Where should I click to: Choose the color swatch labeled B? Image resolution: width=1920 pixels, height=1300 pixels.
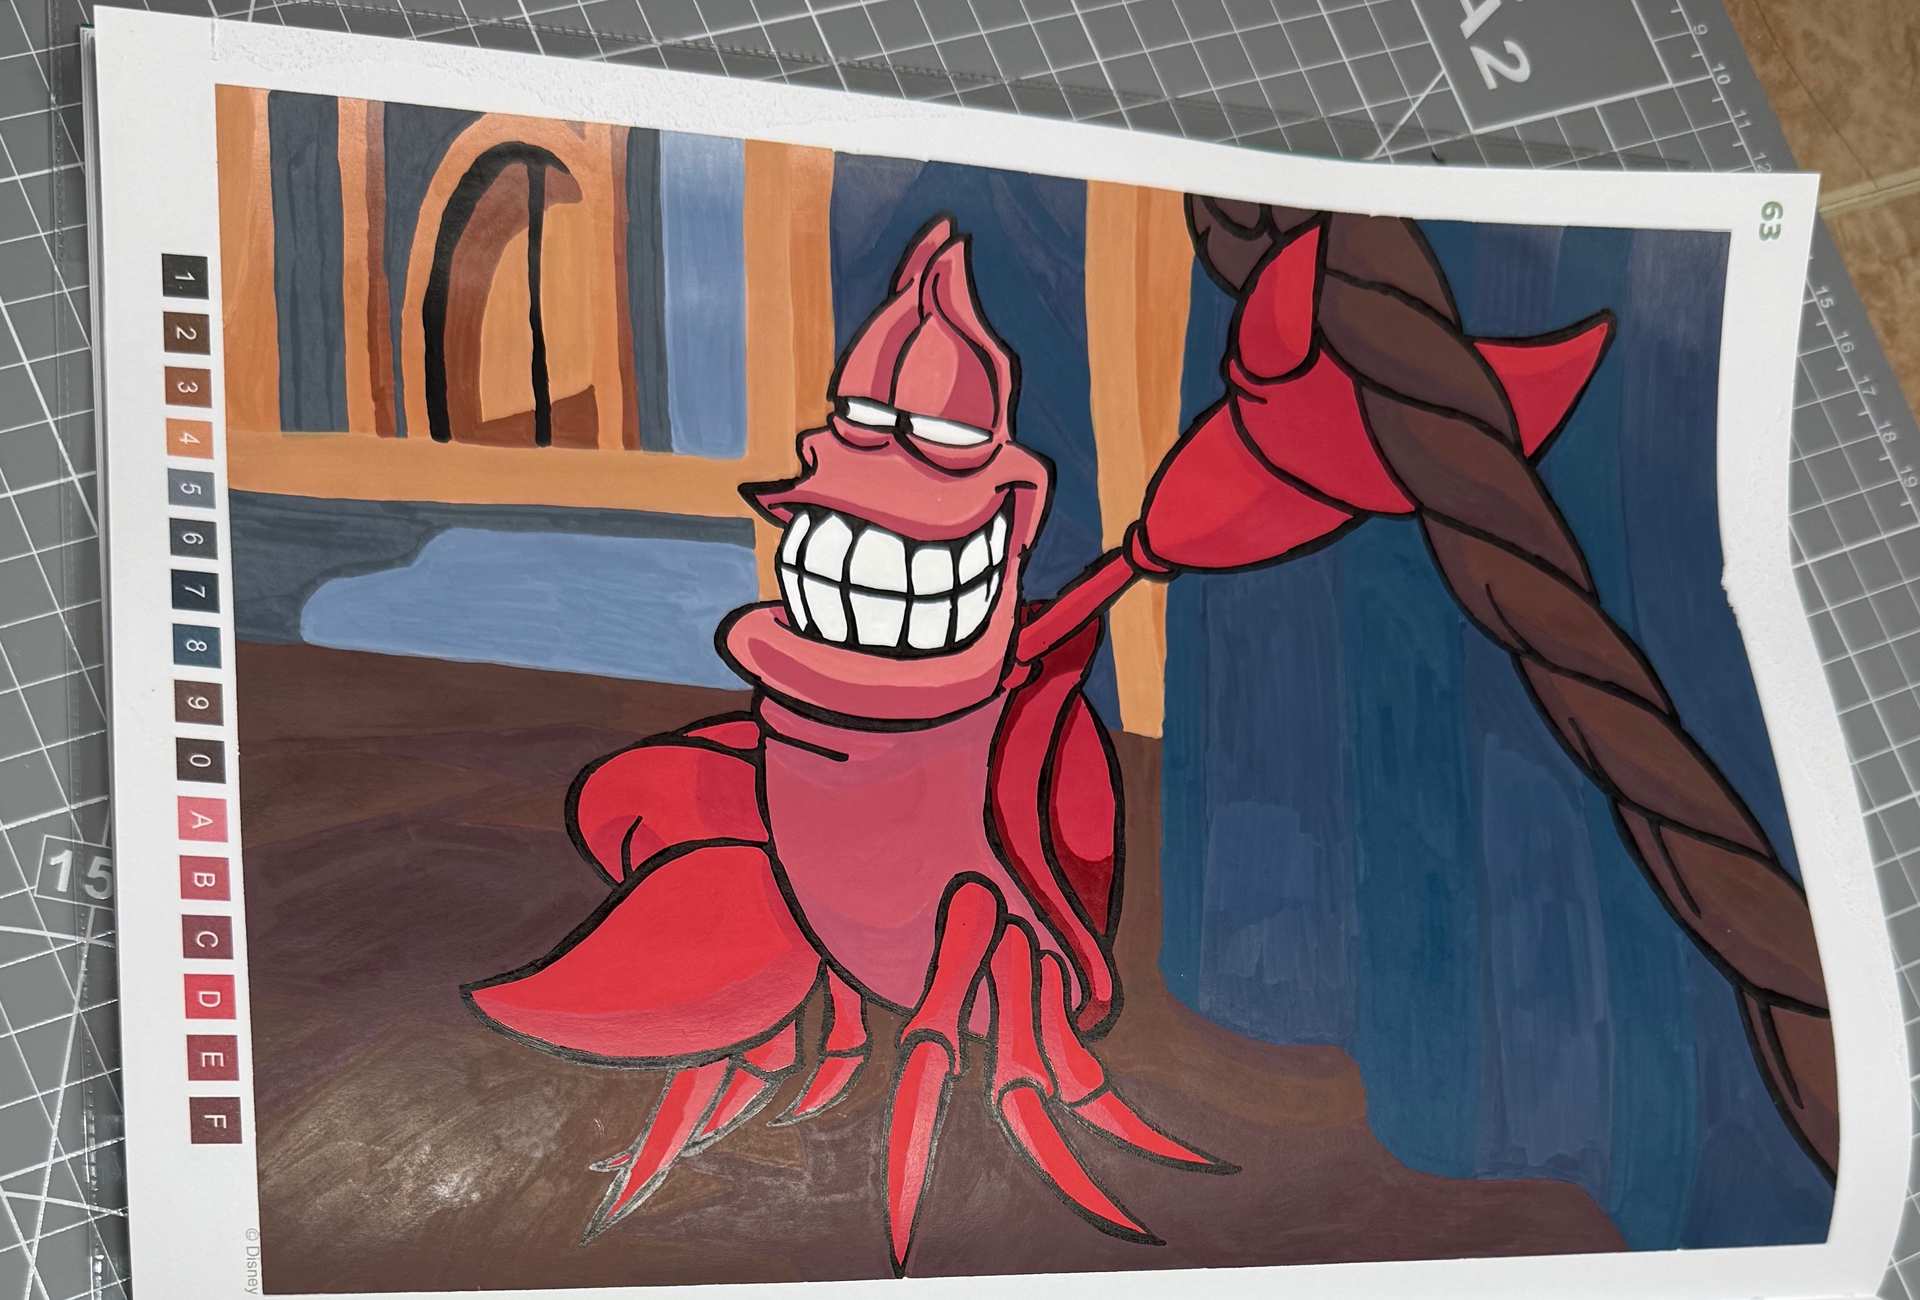[204, 880]
